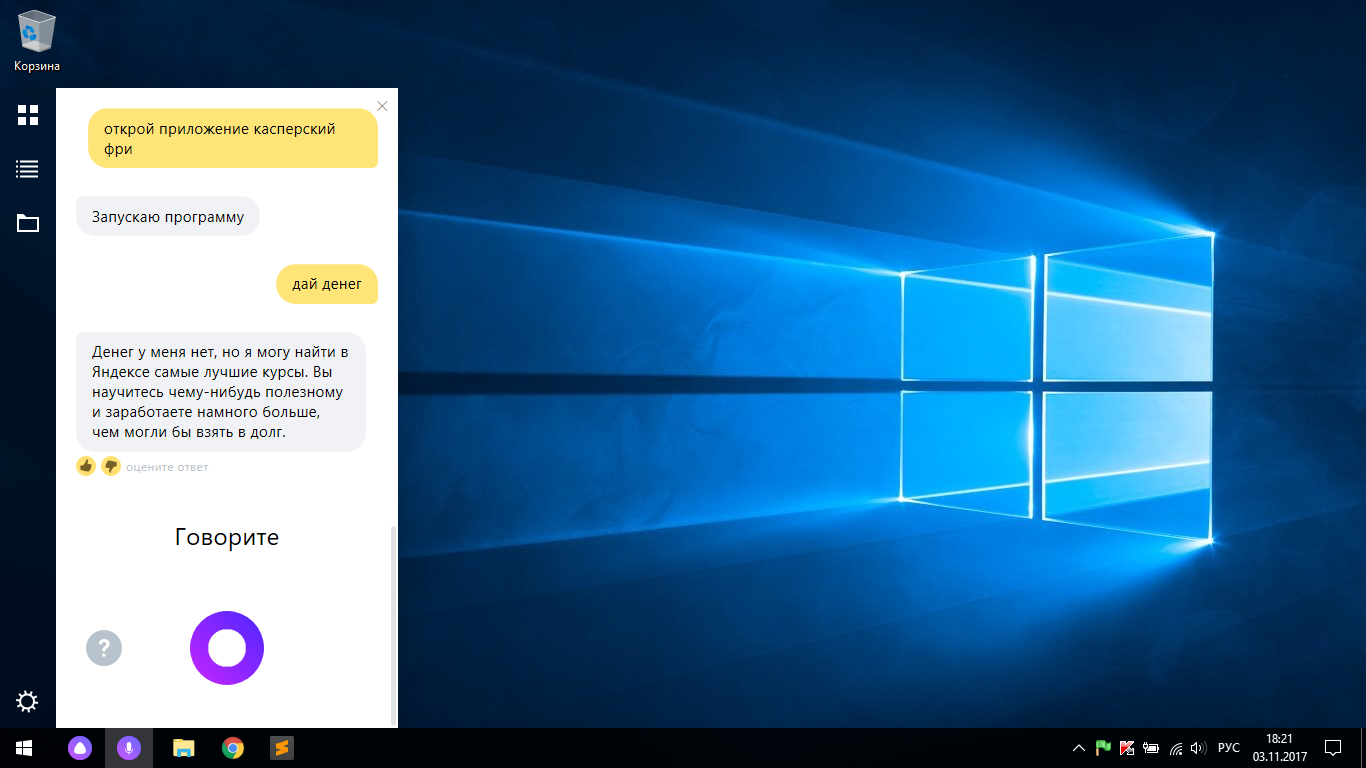The height and width of the screenshot is (768, 1366).
Task: Open the volume control in system tray
Action: 1198,748
